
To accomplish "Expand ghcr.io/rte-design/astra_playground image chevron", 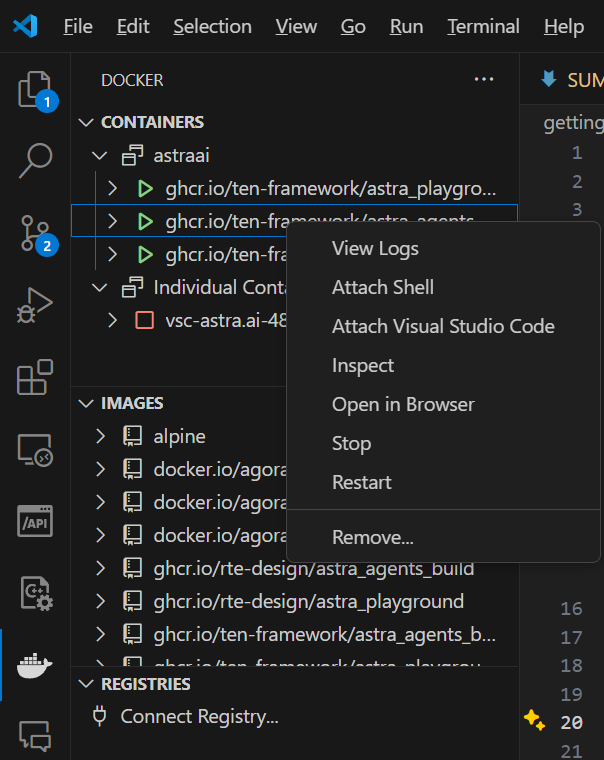I will click(100, 602).
